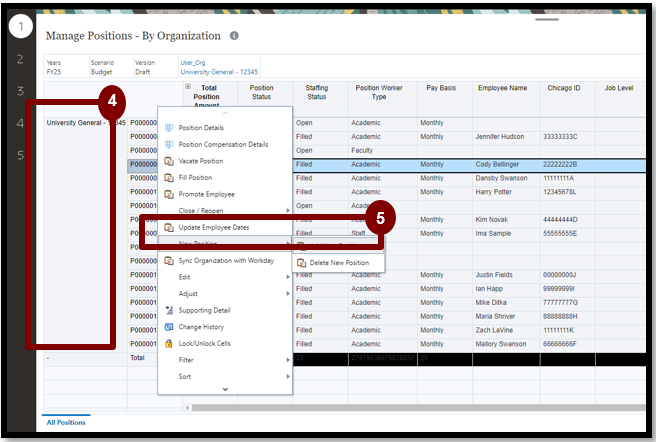This screenshot has width=656, height=442.
Task: Select Delete New Position in submenu
Action: [x=338, y=263]
